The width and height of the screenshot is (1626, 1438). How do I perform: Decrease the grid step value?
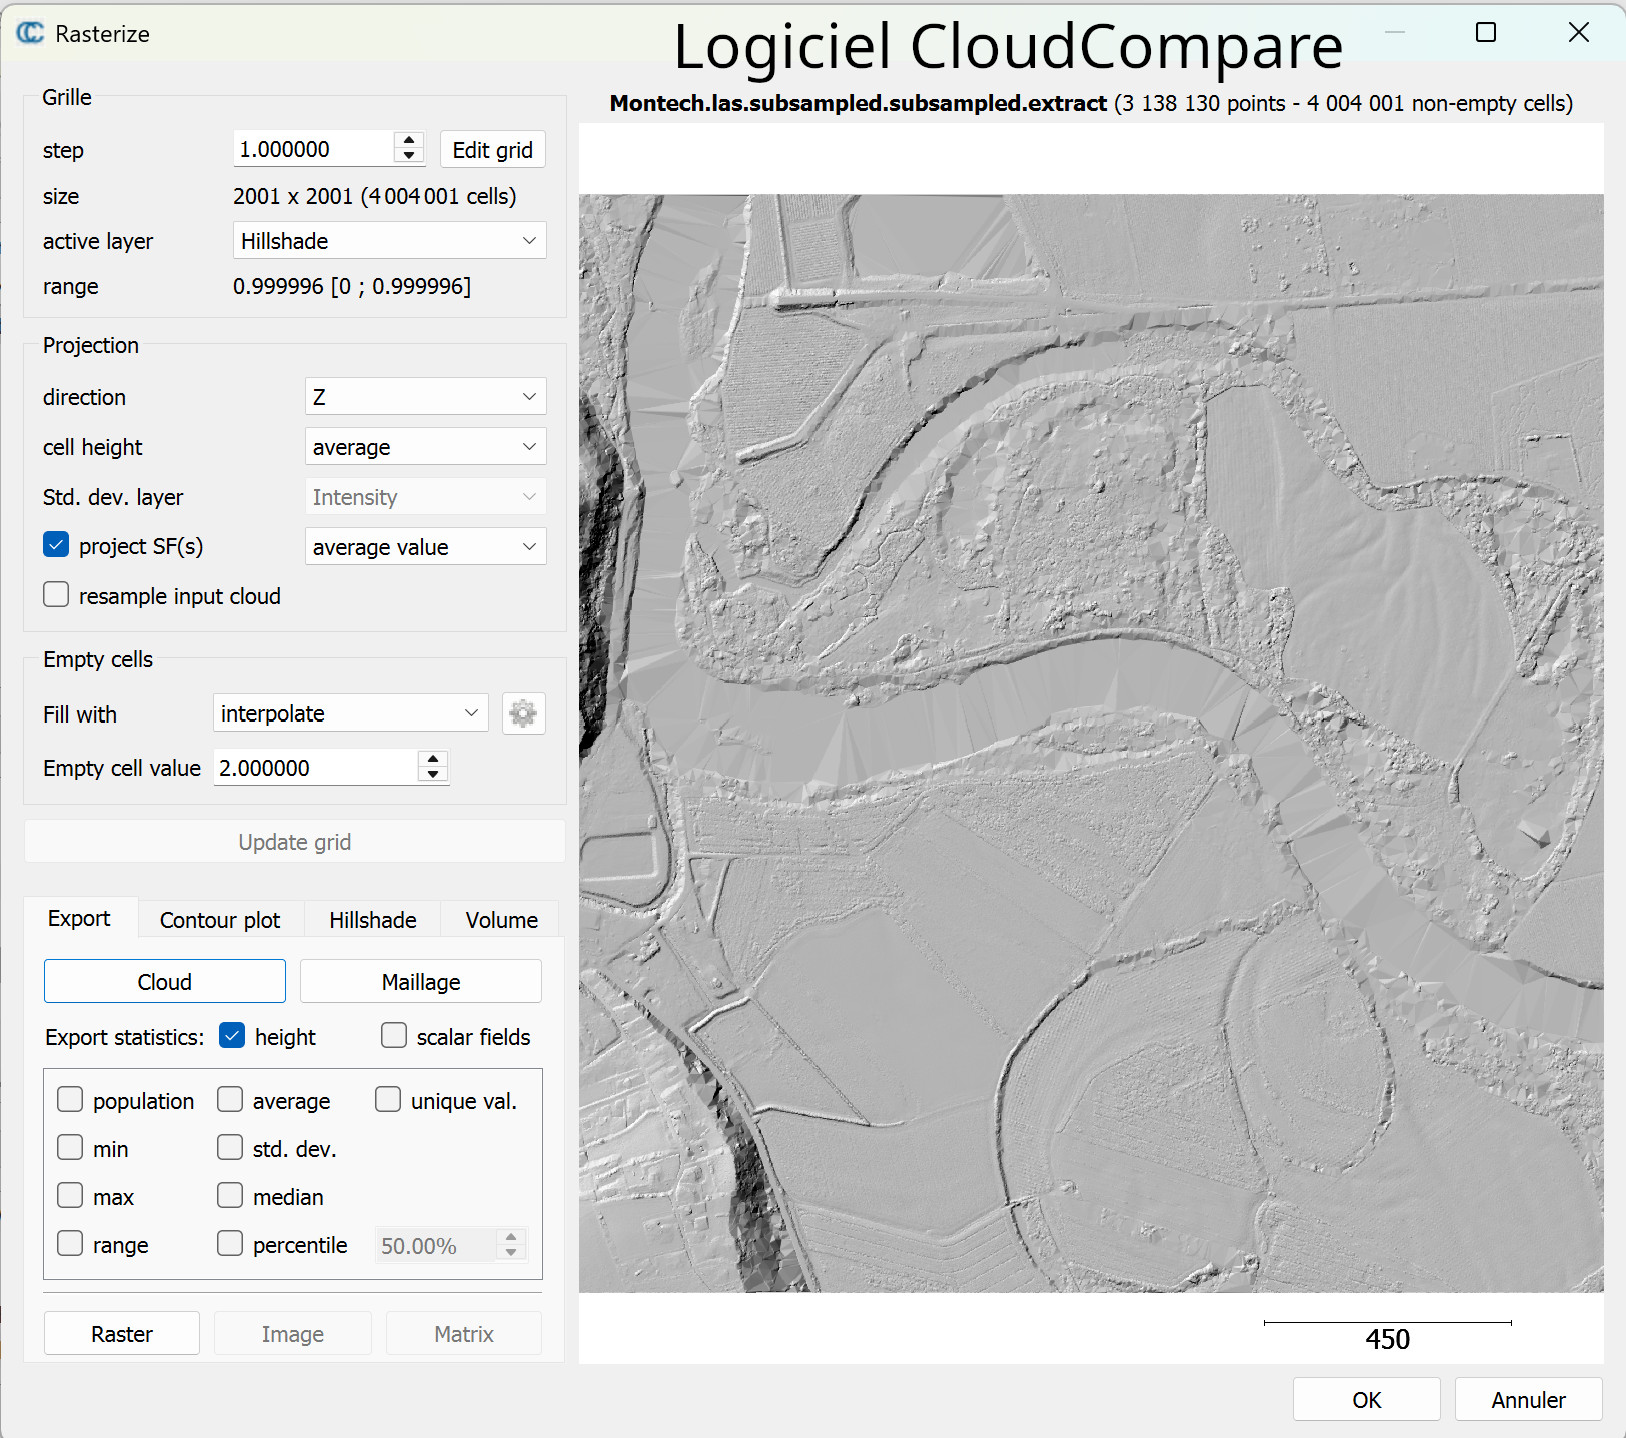pos(409,156)
